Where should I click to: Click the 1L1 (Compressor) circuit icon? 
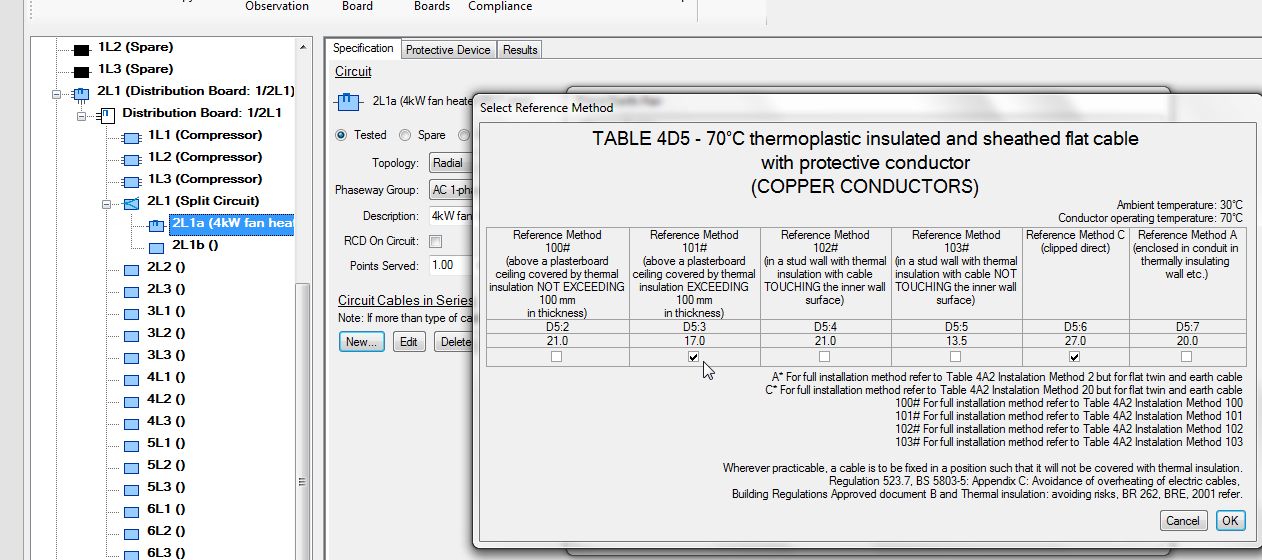(131, 137)
